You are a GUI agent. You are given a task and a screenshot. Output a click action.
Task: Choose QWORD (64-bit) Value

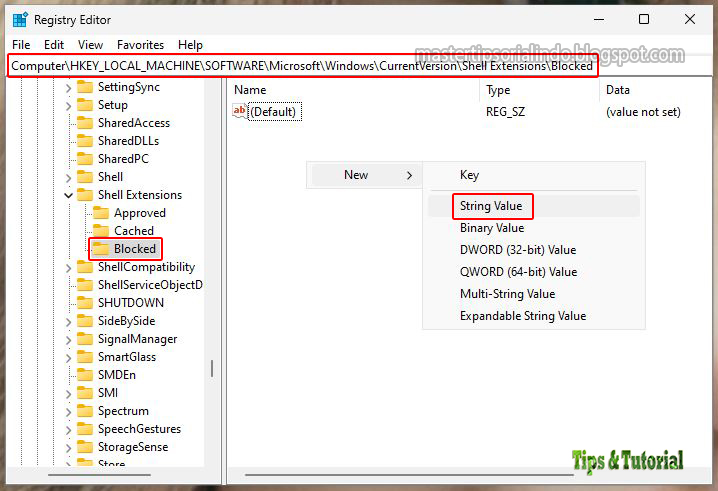click(533, 272)
